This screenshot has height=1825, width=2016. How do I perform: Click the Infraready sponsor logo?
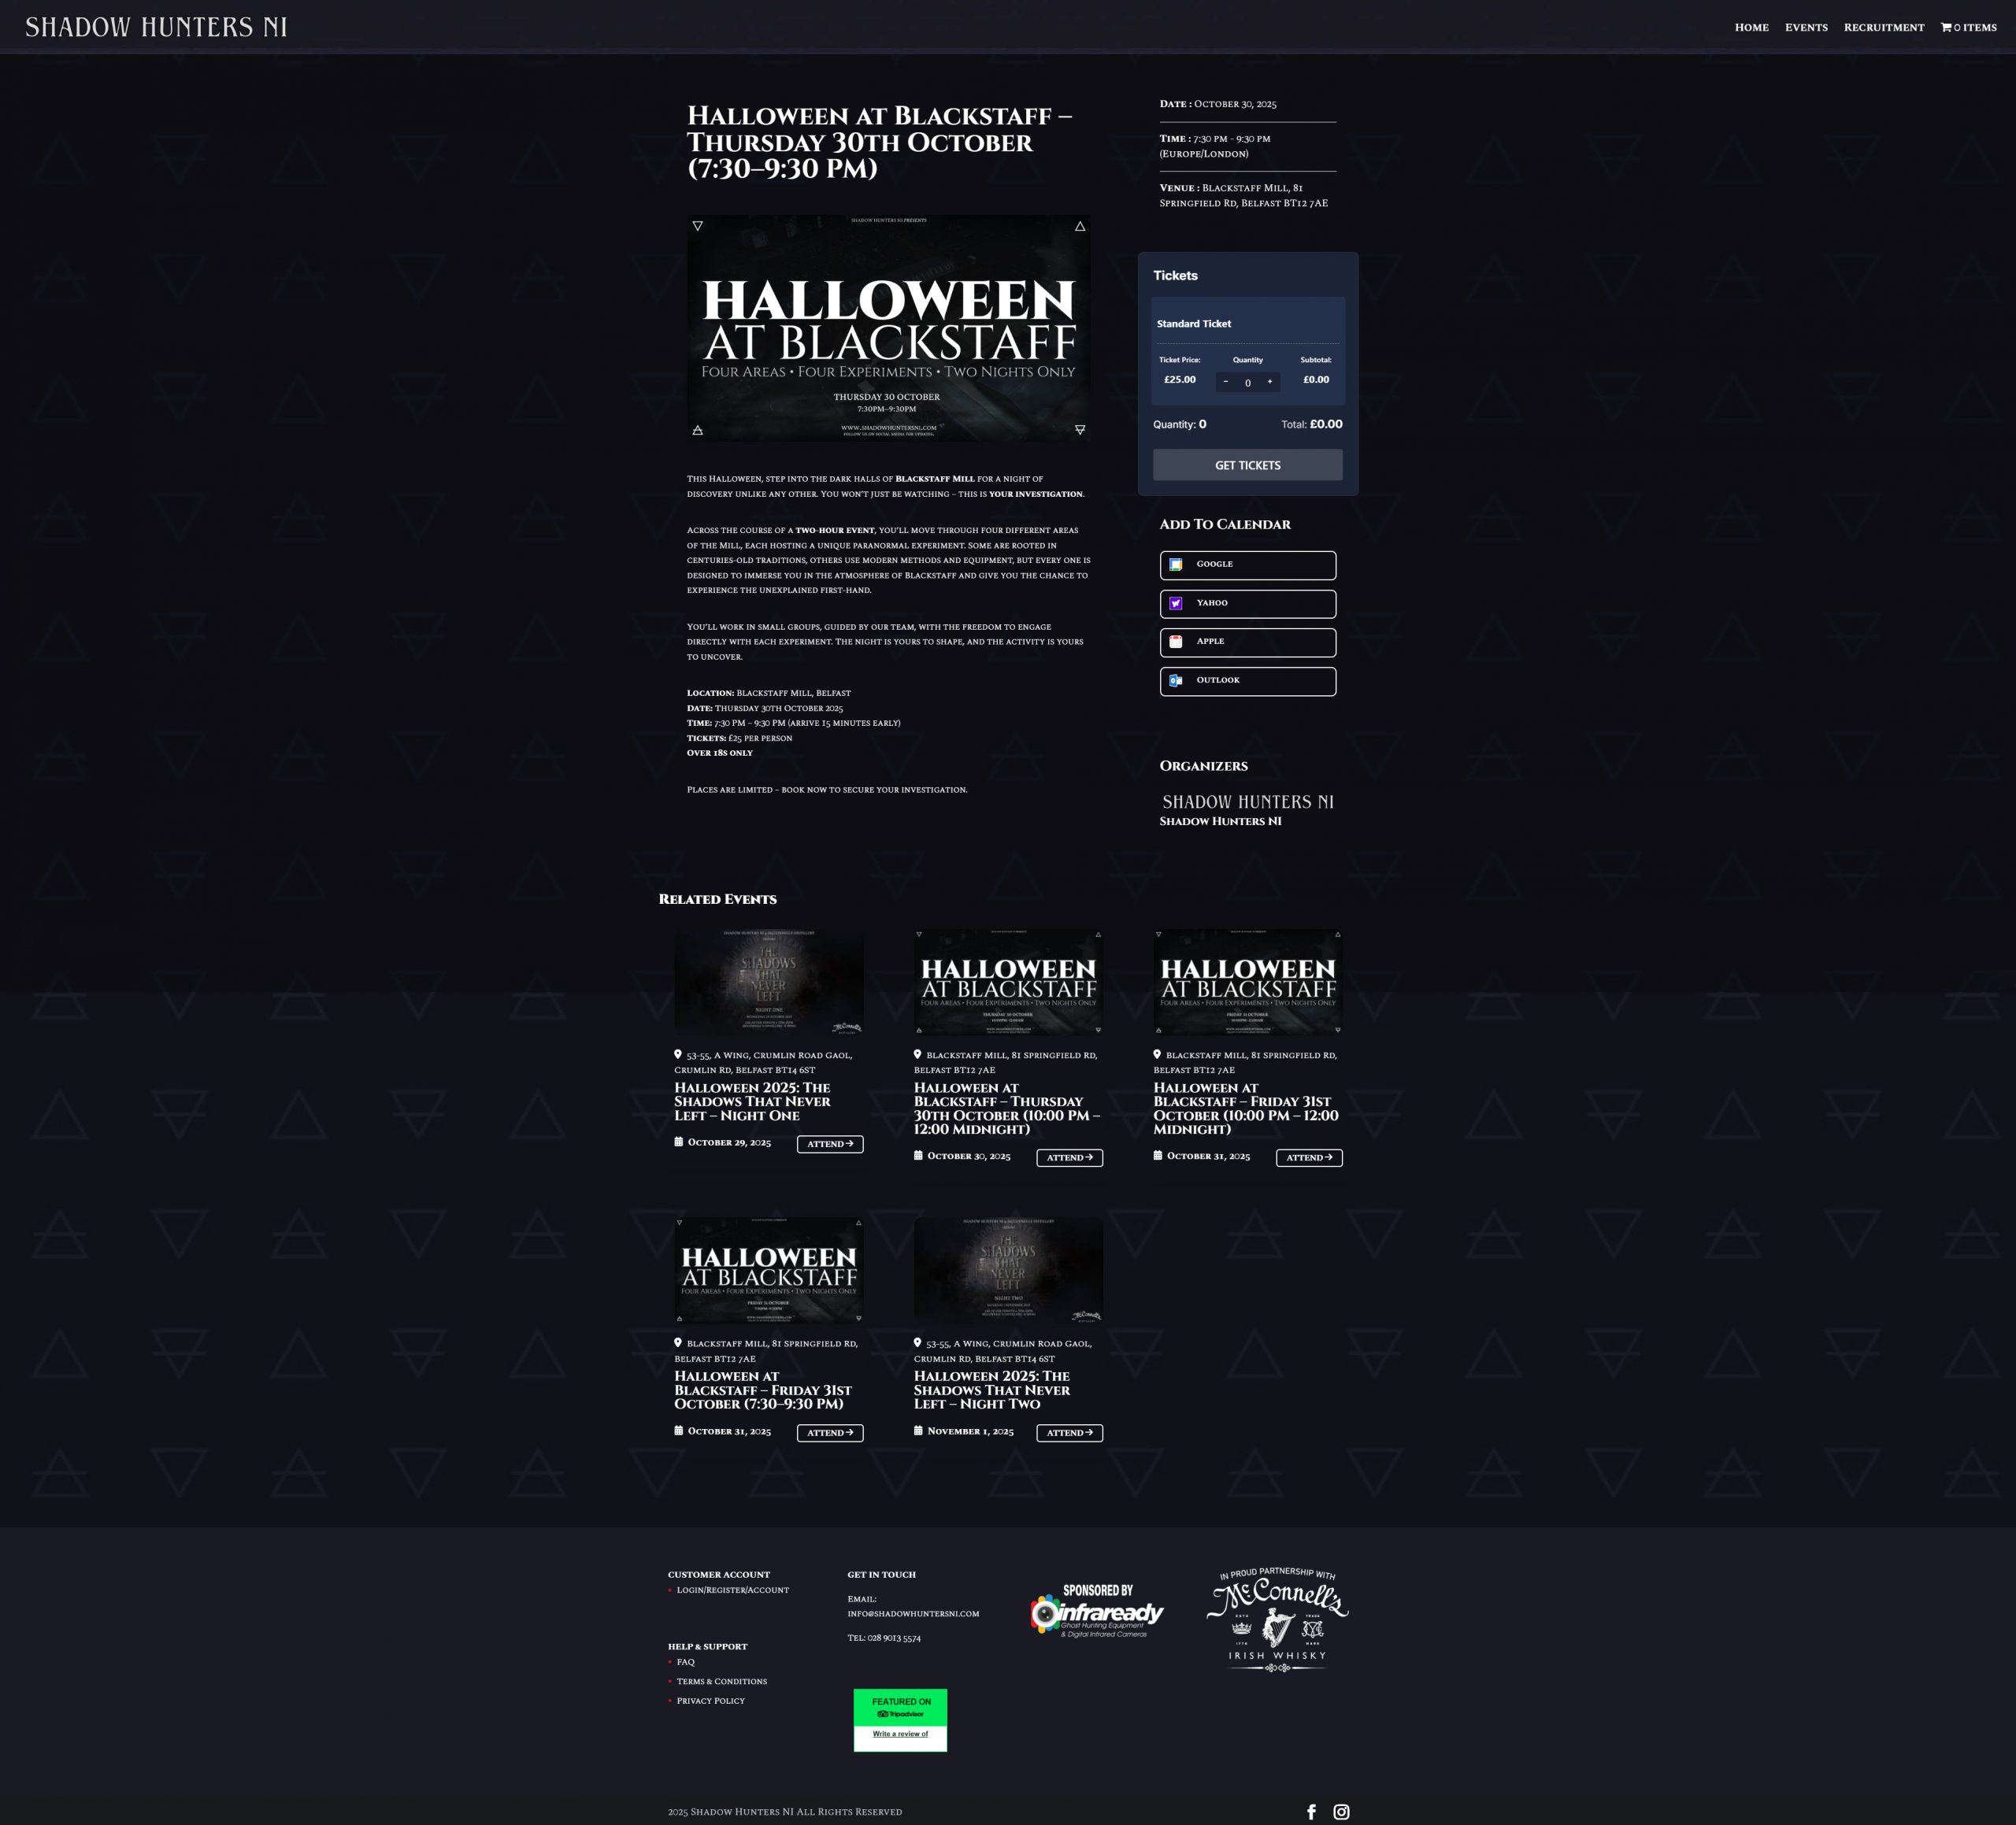point(1097,1613)
